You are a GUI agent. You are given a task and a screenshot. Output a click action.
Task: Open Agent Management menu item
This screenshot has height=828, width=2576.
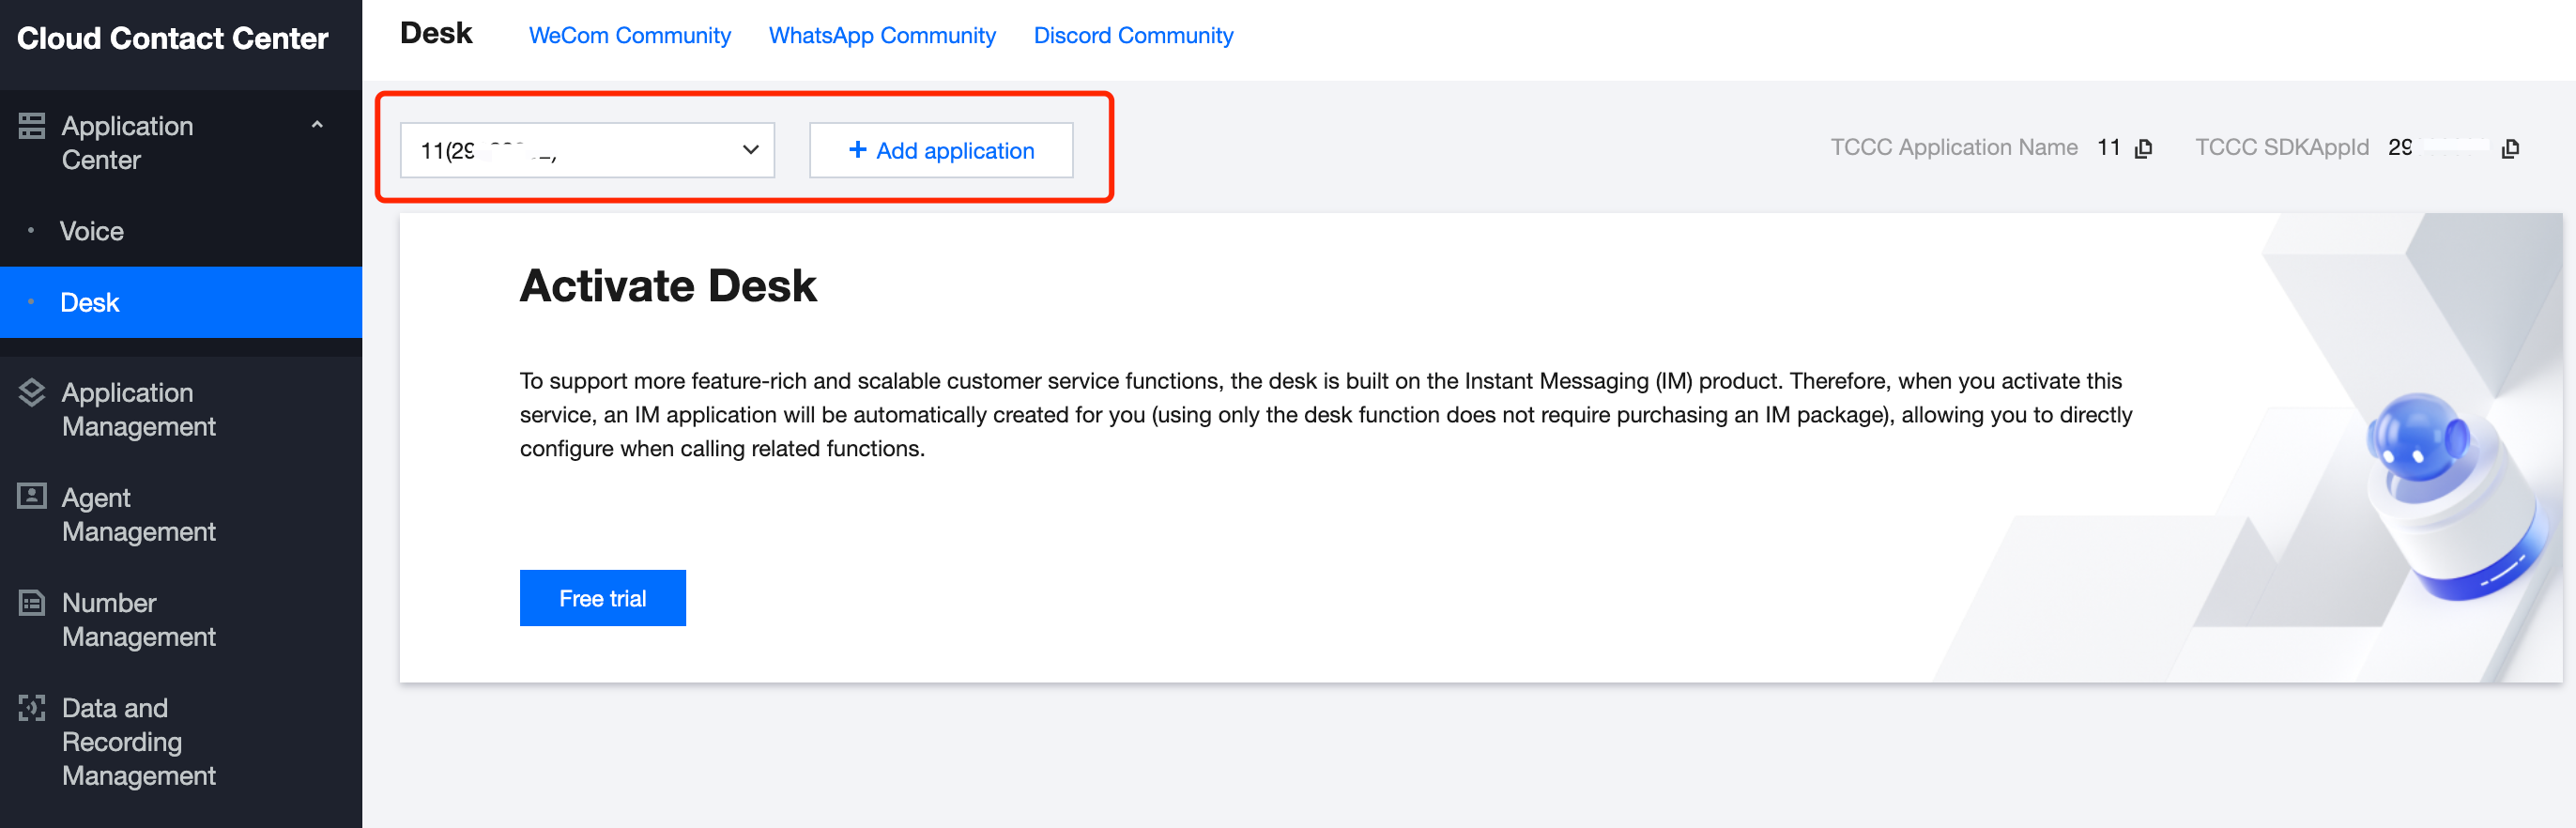pos(139,514)
